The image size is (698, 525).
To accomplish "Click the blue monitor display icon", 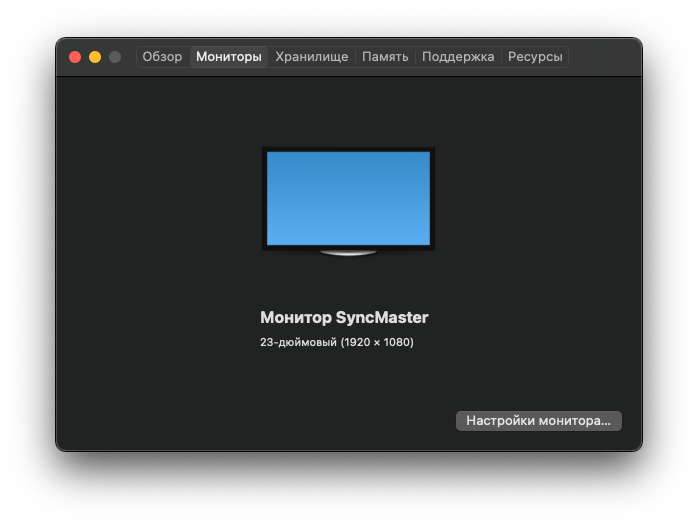I will [348, 201].
